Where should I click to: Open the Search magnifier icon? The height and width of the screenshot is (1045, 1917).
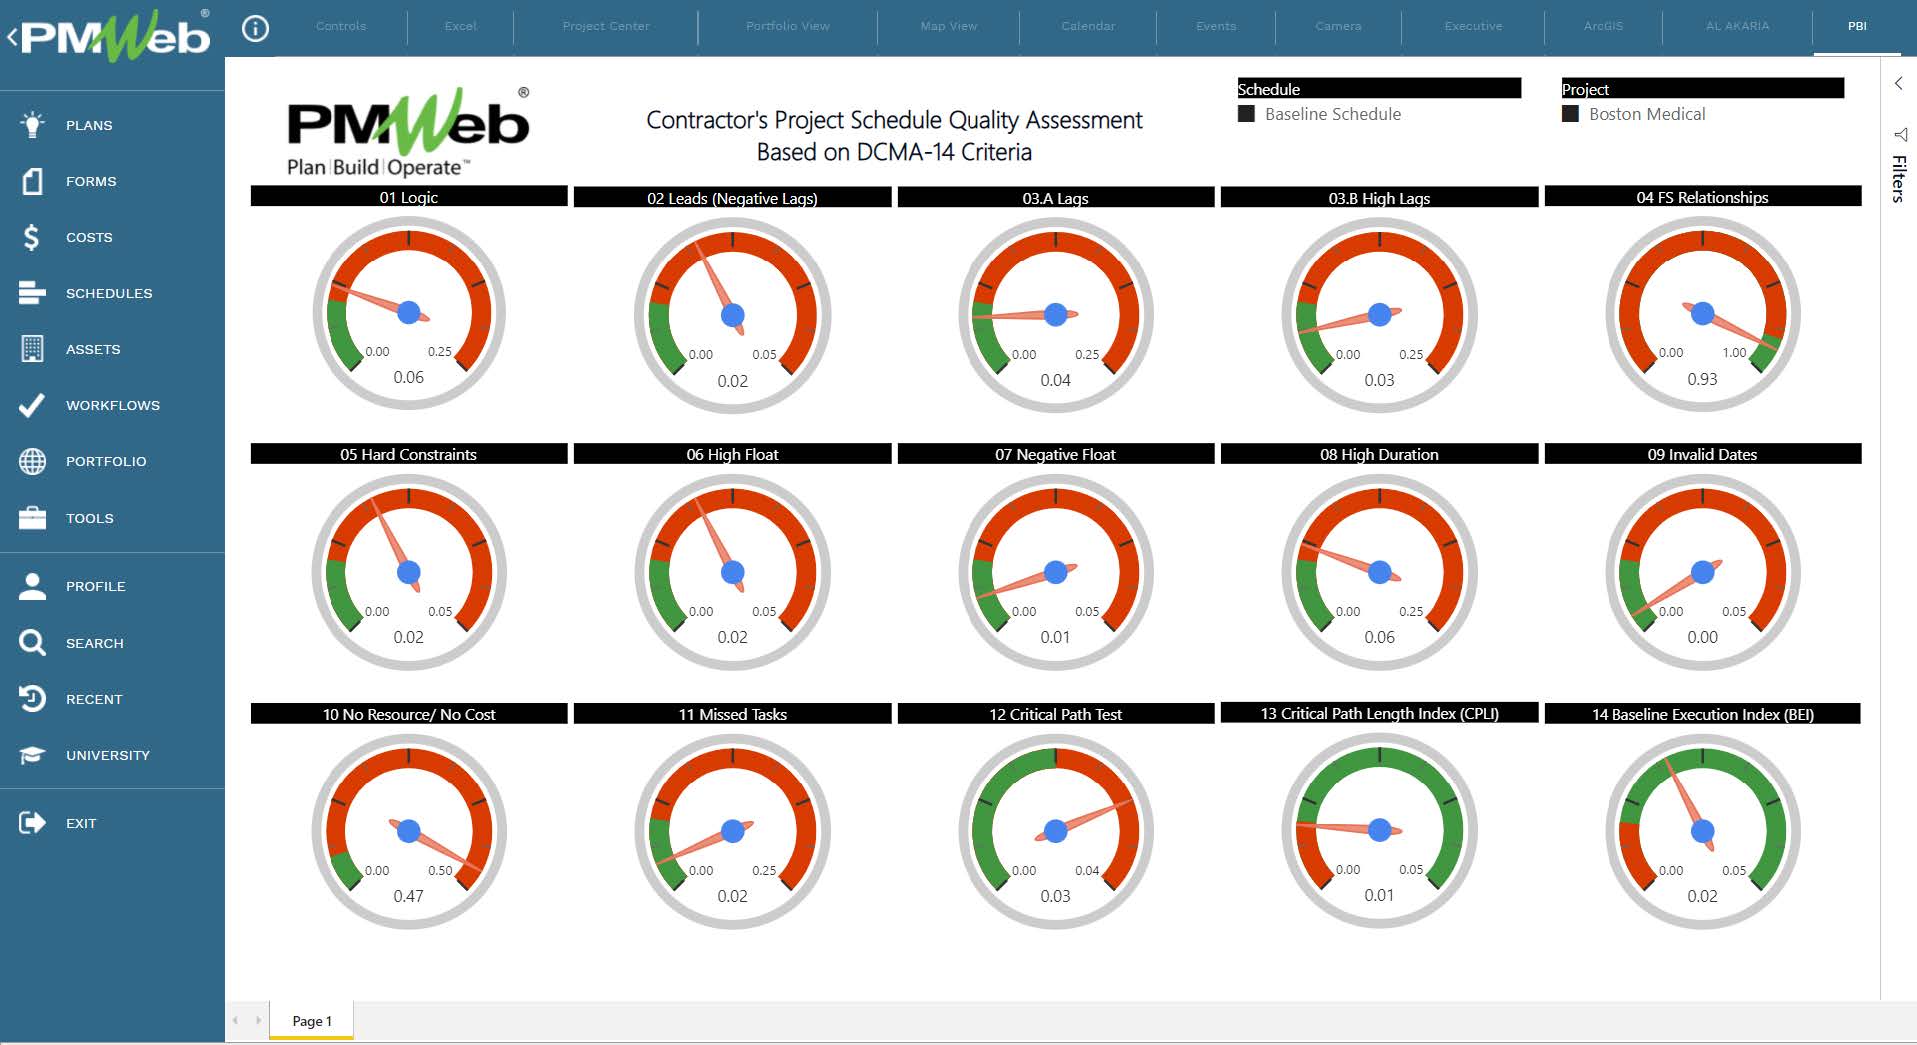pos(32,643)
